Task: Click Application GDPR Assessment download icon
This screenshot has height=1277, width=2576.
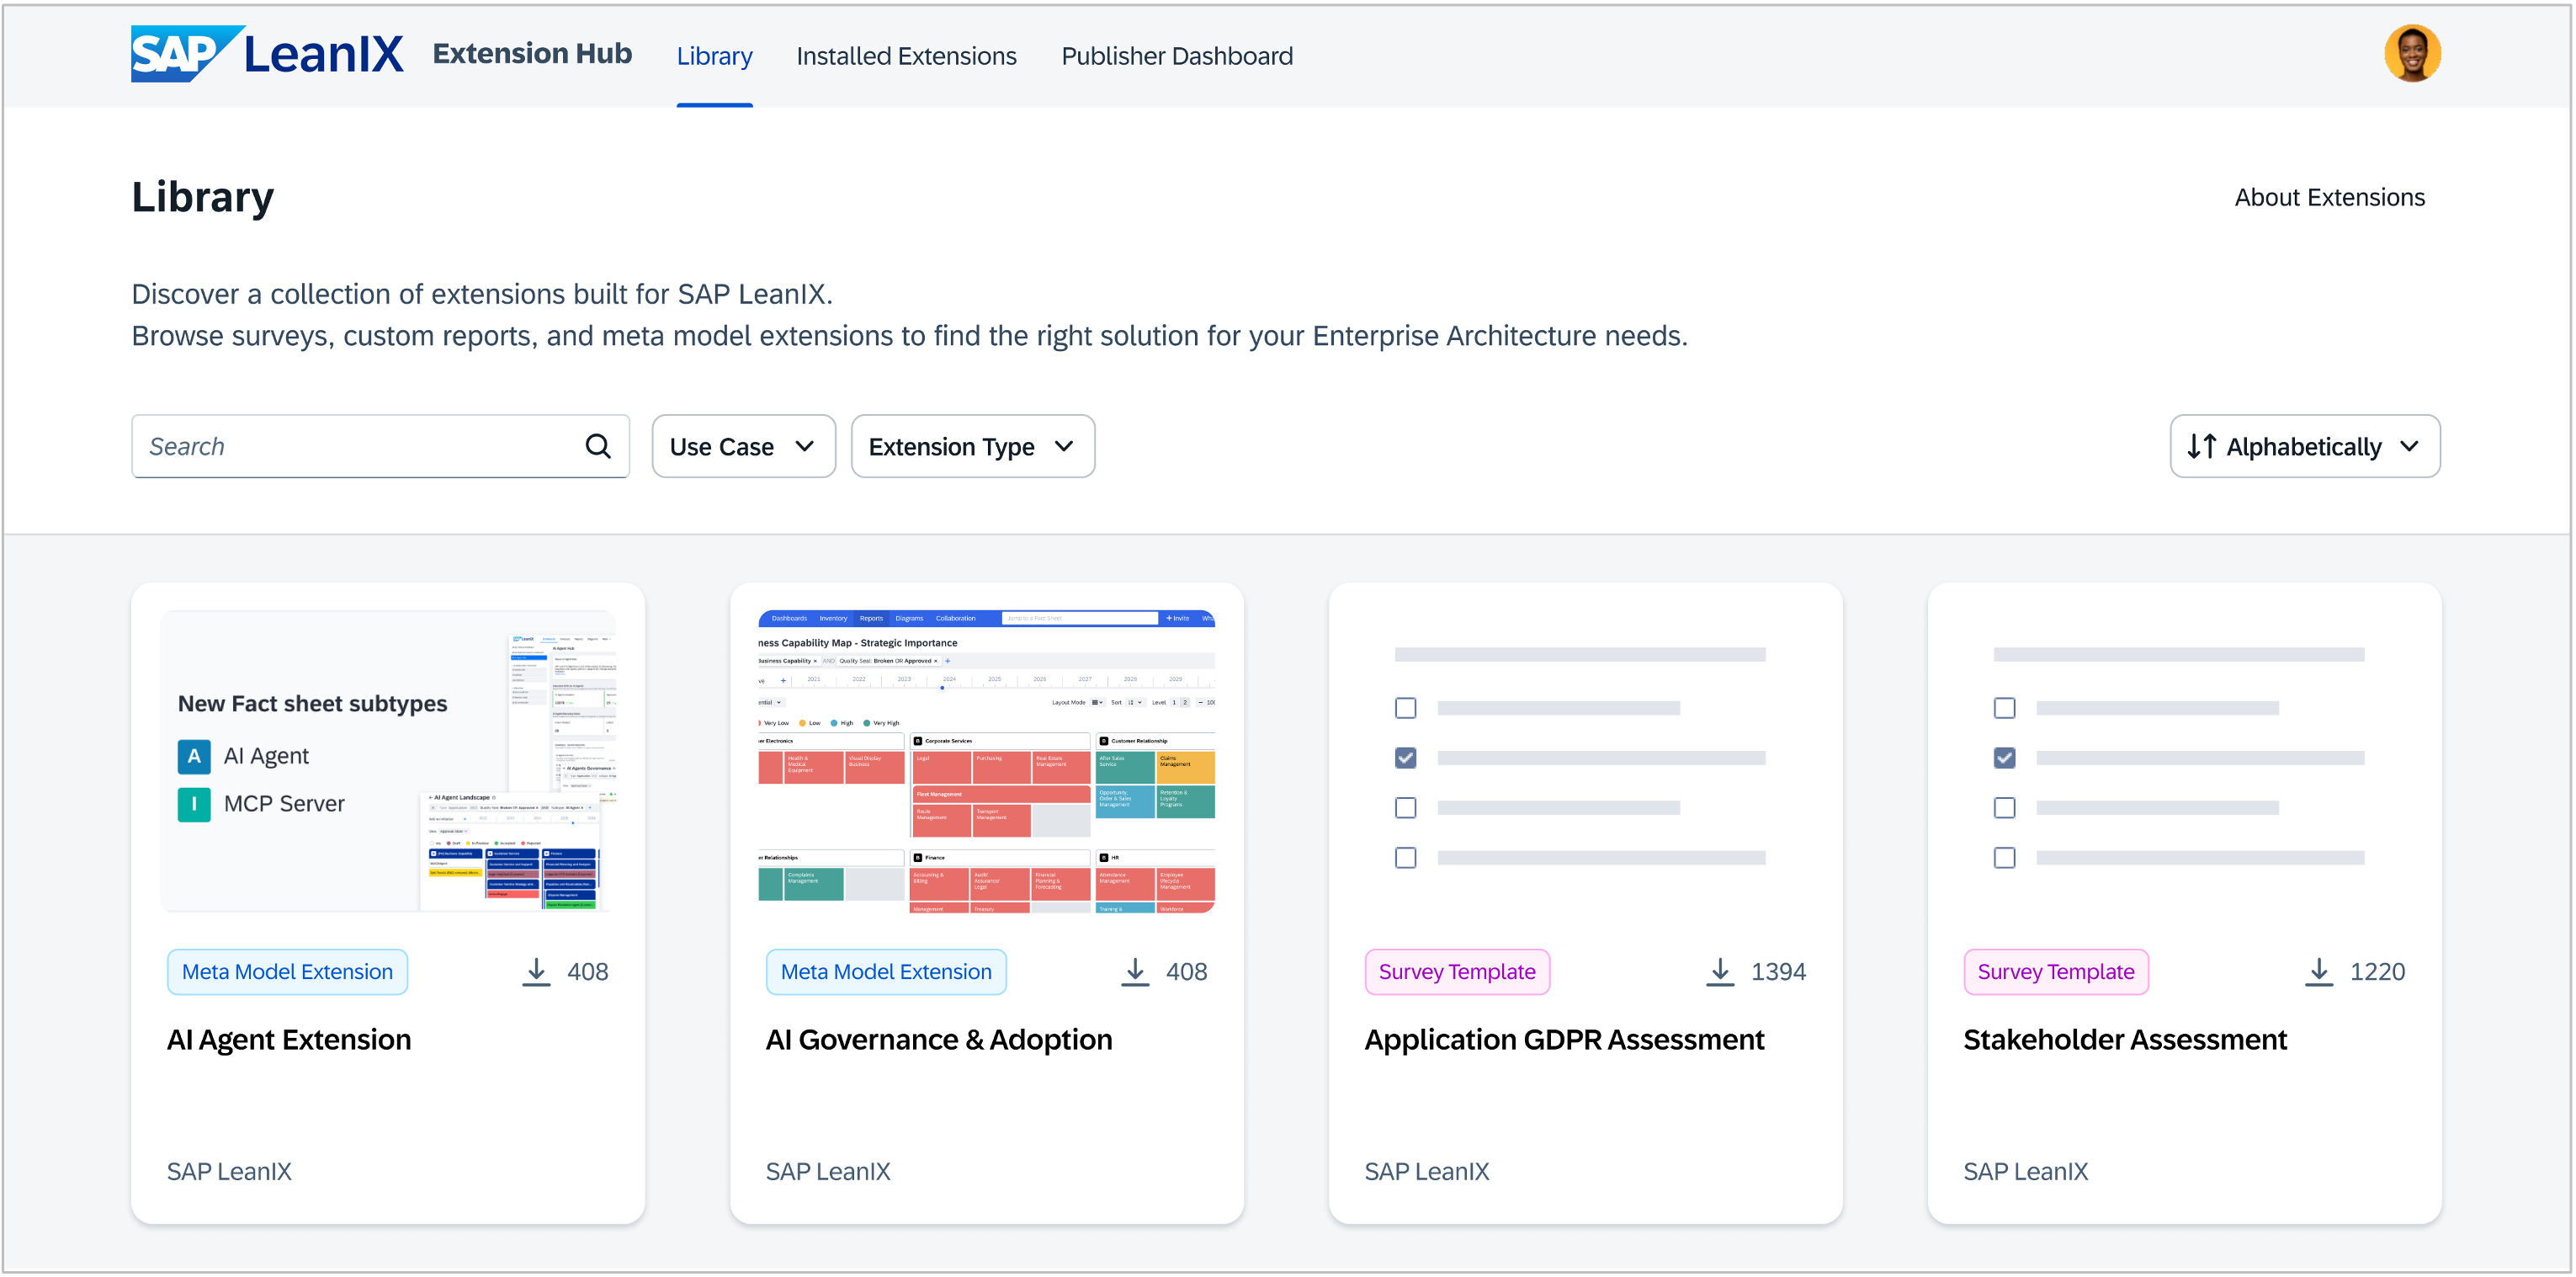Action: point(1719,971)
